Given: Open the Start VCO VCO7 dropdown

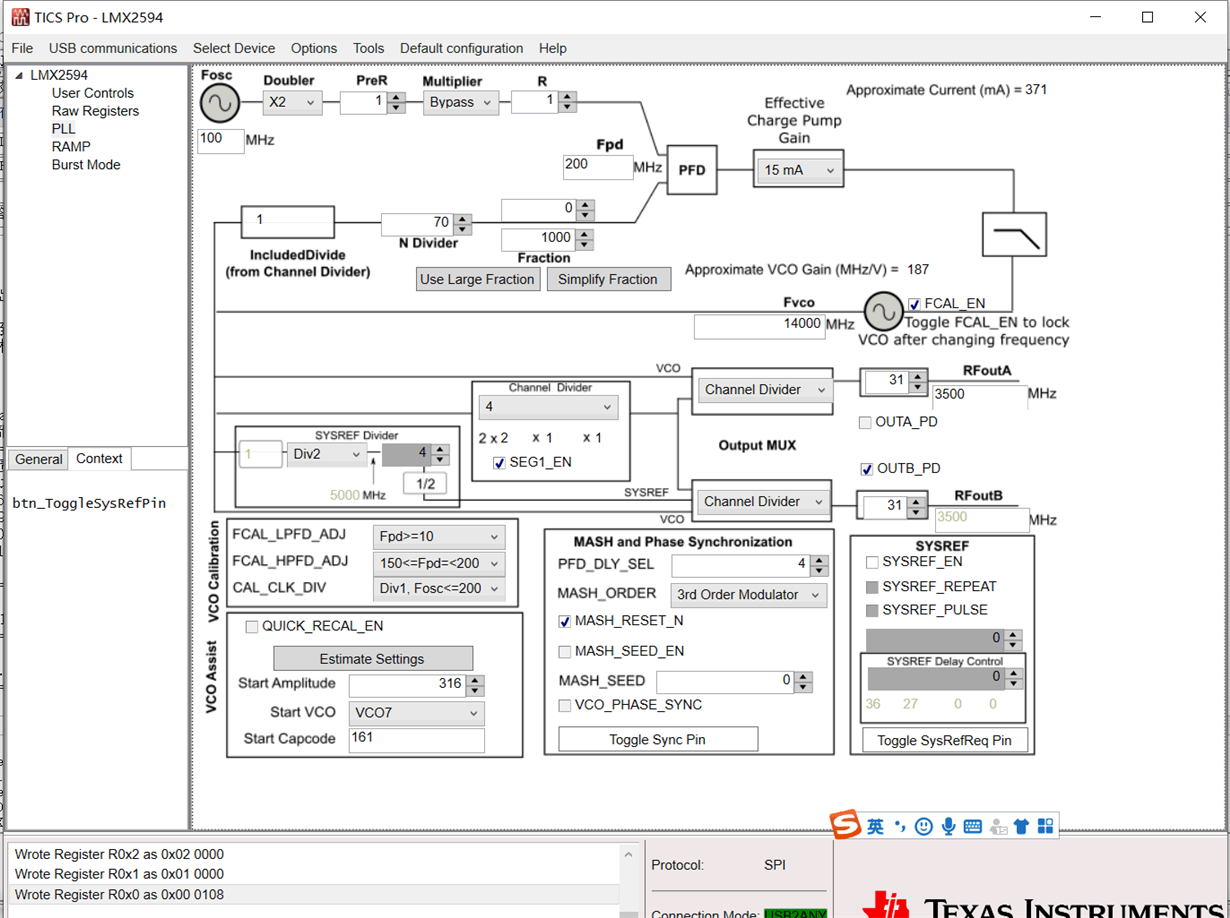Looking at the screenshot, I should (416, 714).
